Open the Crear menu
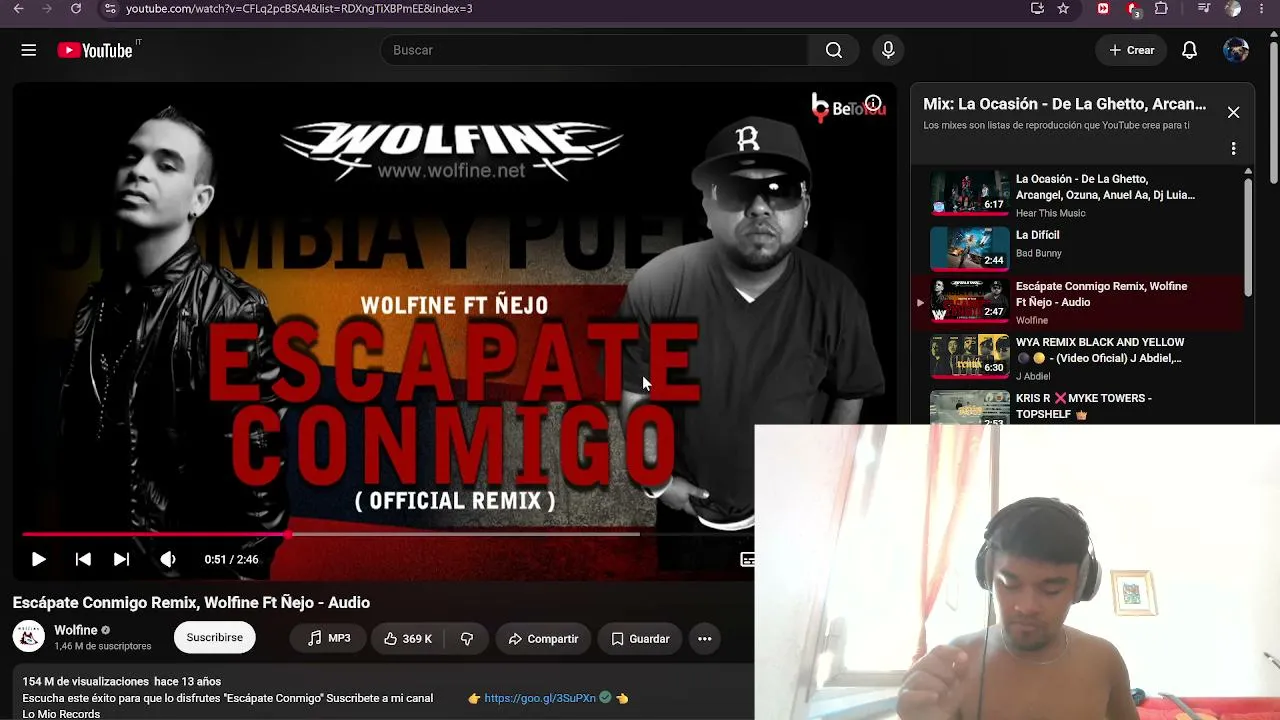The image size is (1280, 720). [1131, 50]
